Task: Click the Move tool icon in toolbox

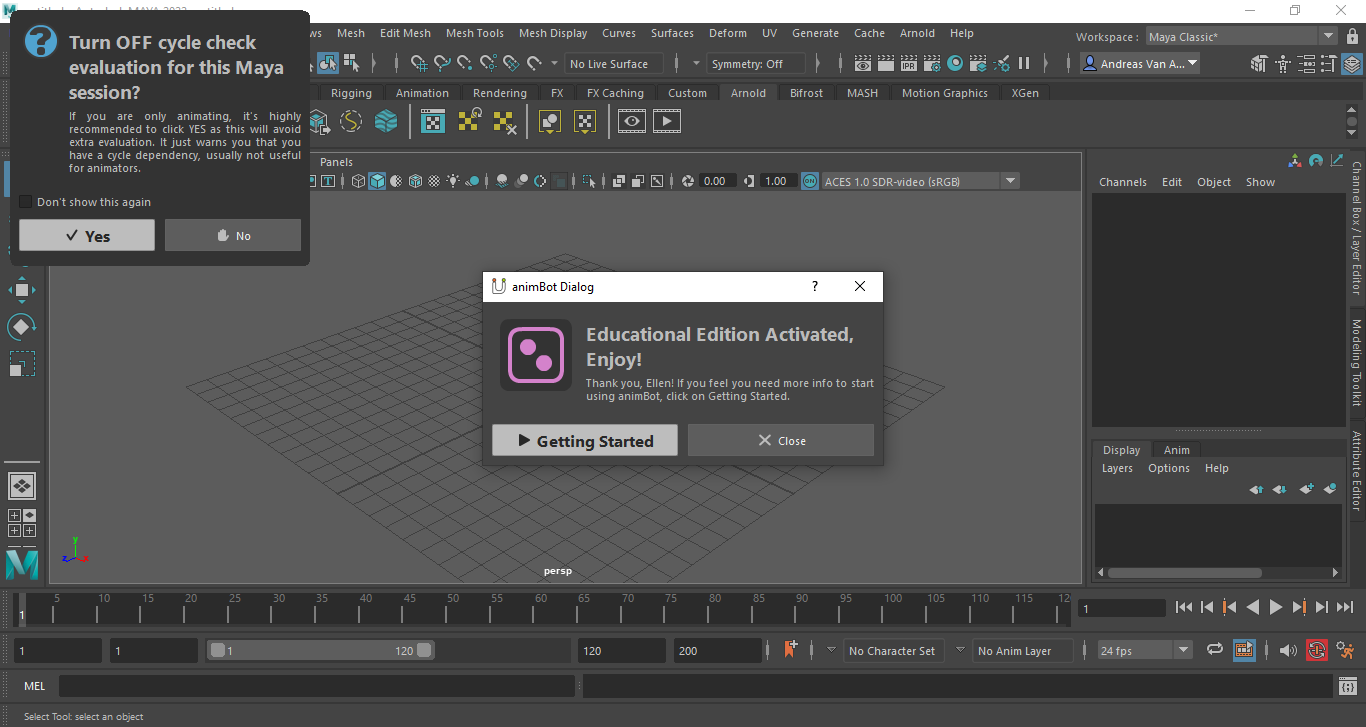Action: (22, 290)
